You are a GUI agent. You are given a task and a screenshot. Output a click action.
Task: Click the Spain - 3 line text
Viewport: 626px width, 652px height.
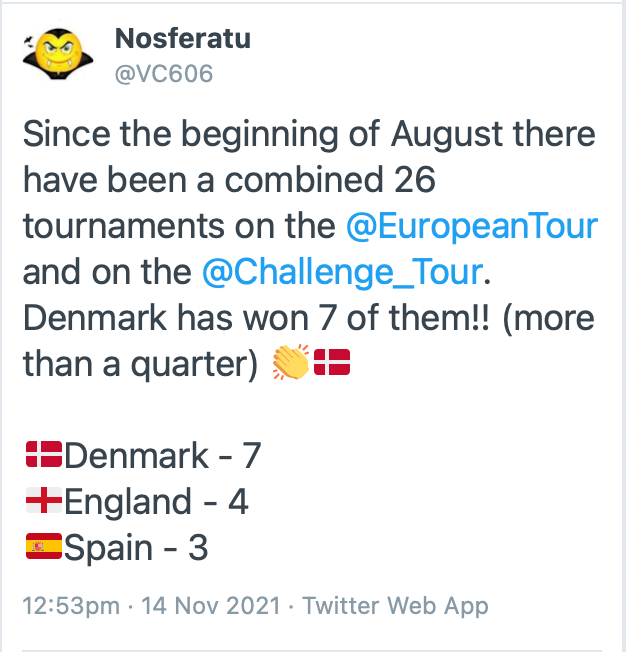click(x=136, y=548)
